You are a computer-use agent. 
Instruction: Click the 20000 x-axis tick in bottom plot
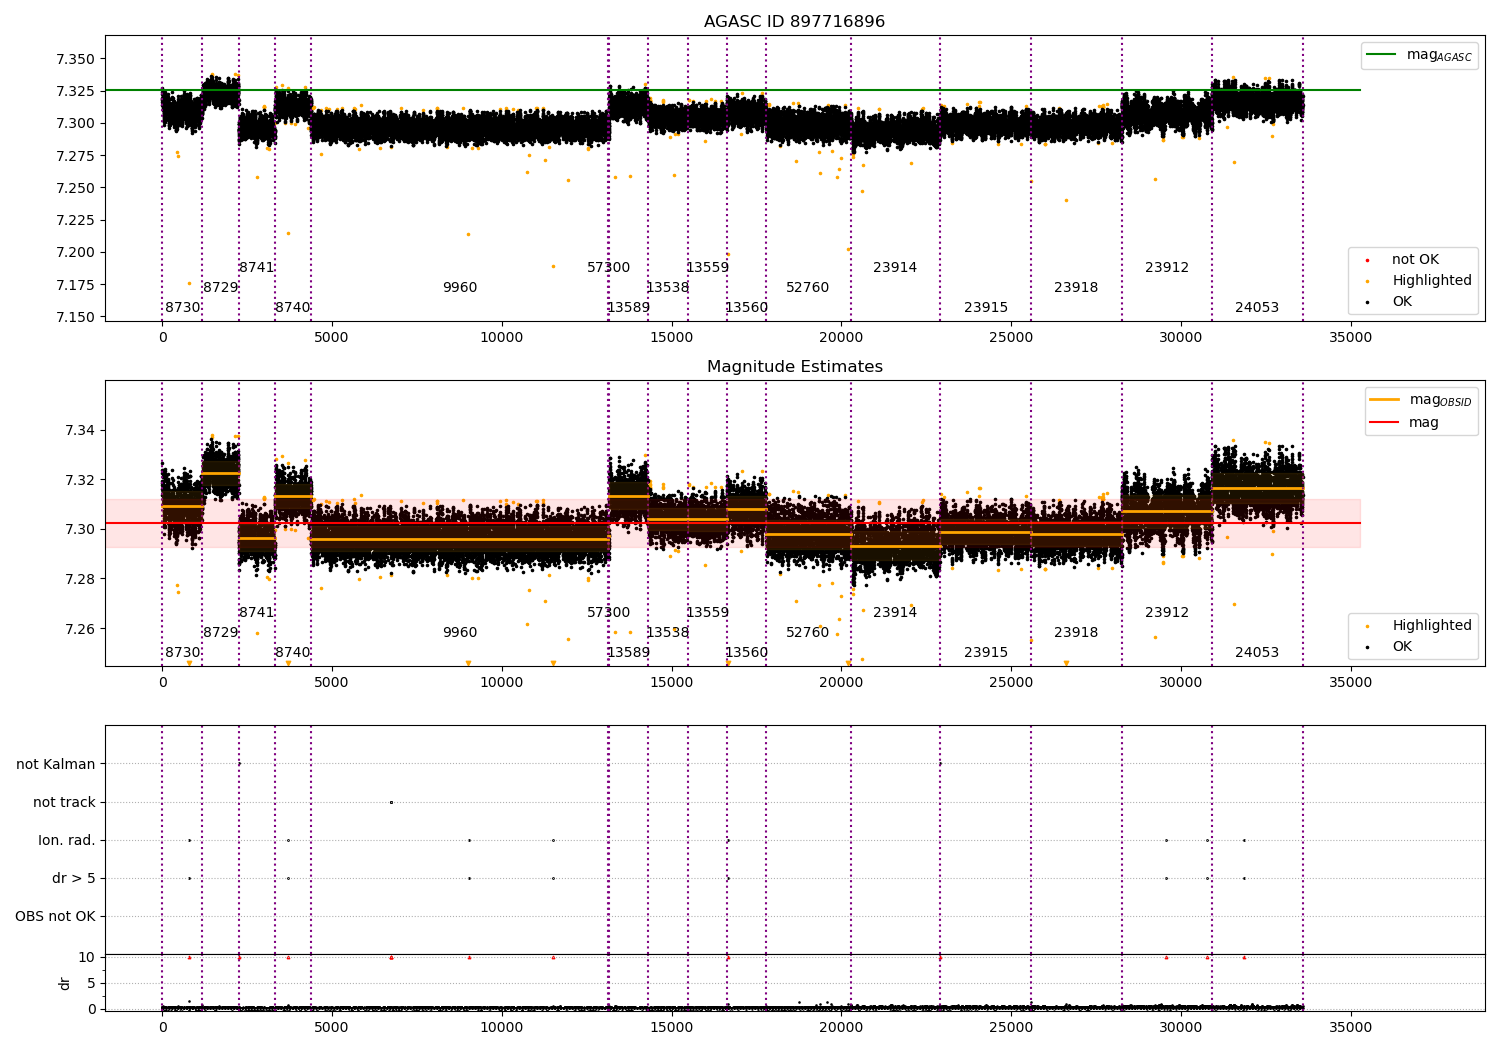[841, 1027]
